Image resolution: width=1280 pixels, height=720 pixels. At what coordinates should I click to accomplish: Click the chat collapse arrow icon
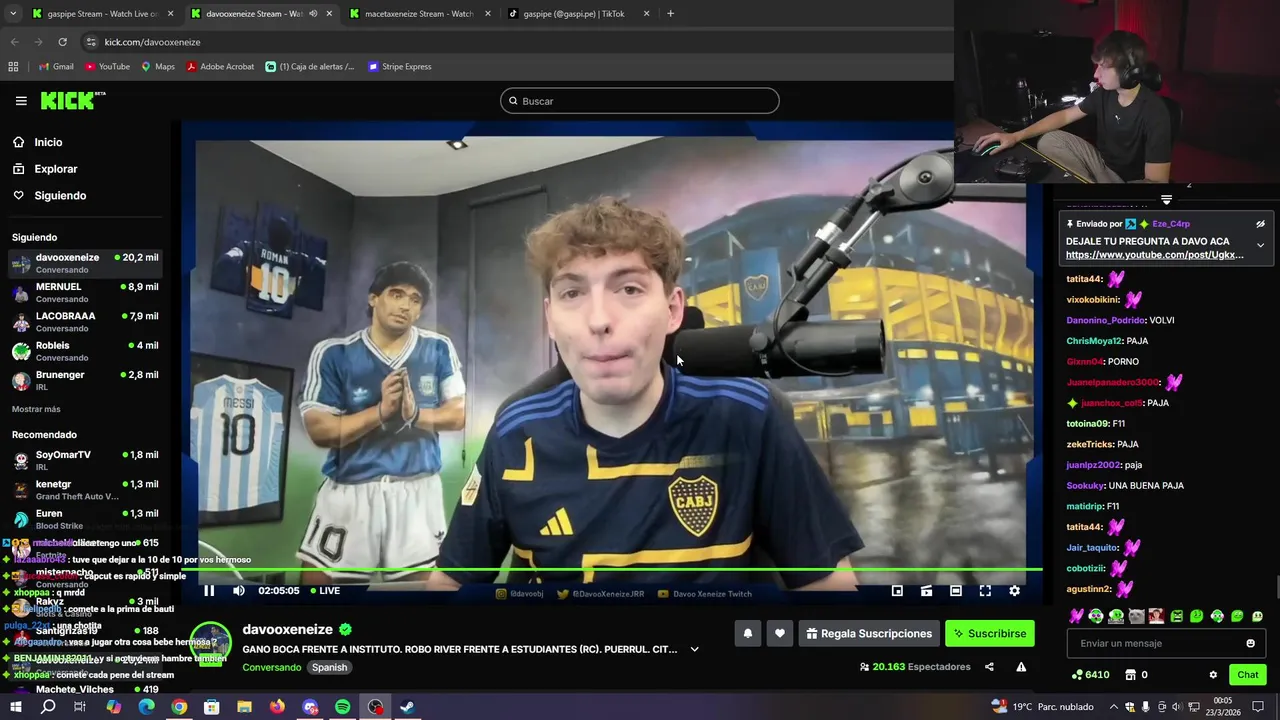click(1166, 199)
